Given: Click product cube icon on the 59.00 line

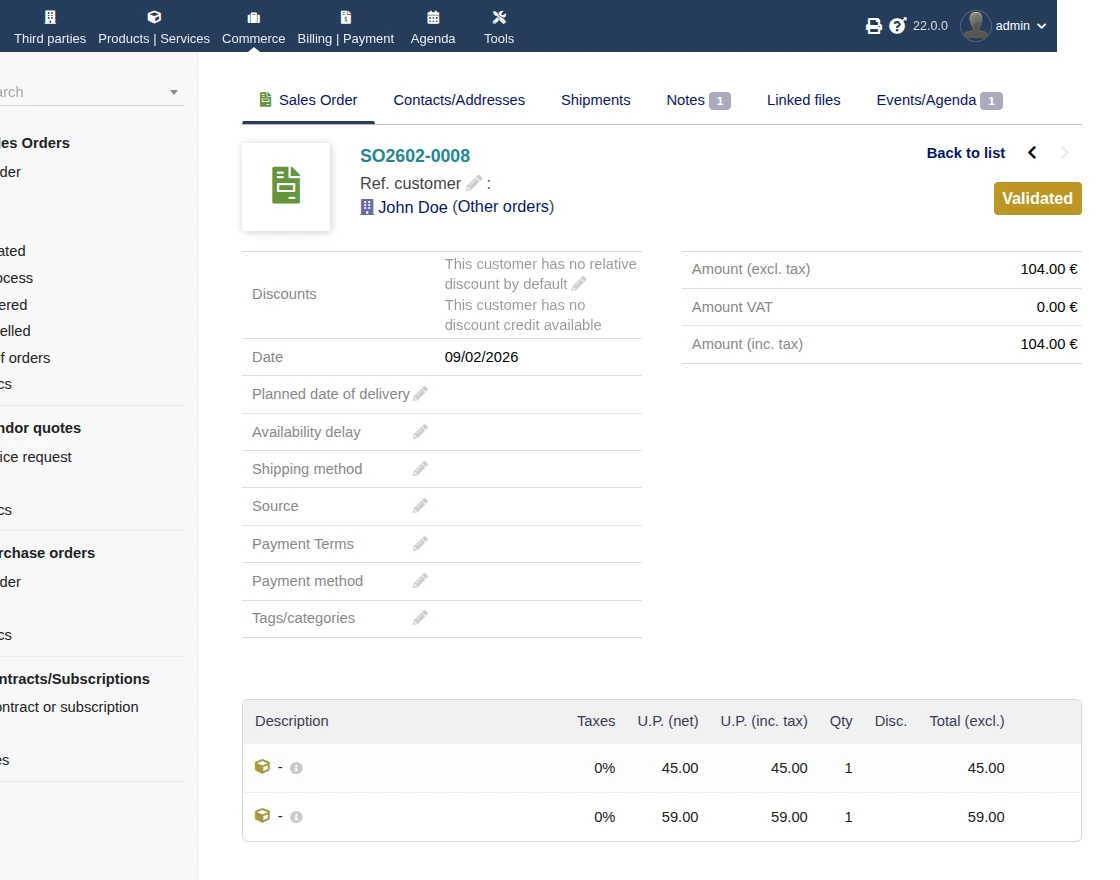Looking at the screenshot, I should tap(262, 816).
